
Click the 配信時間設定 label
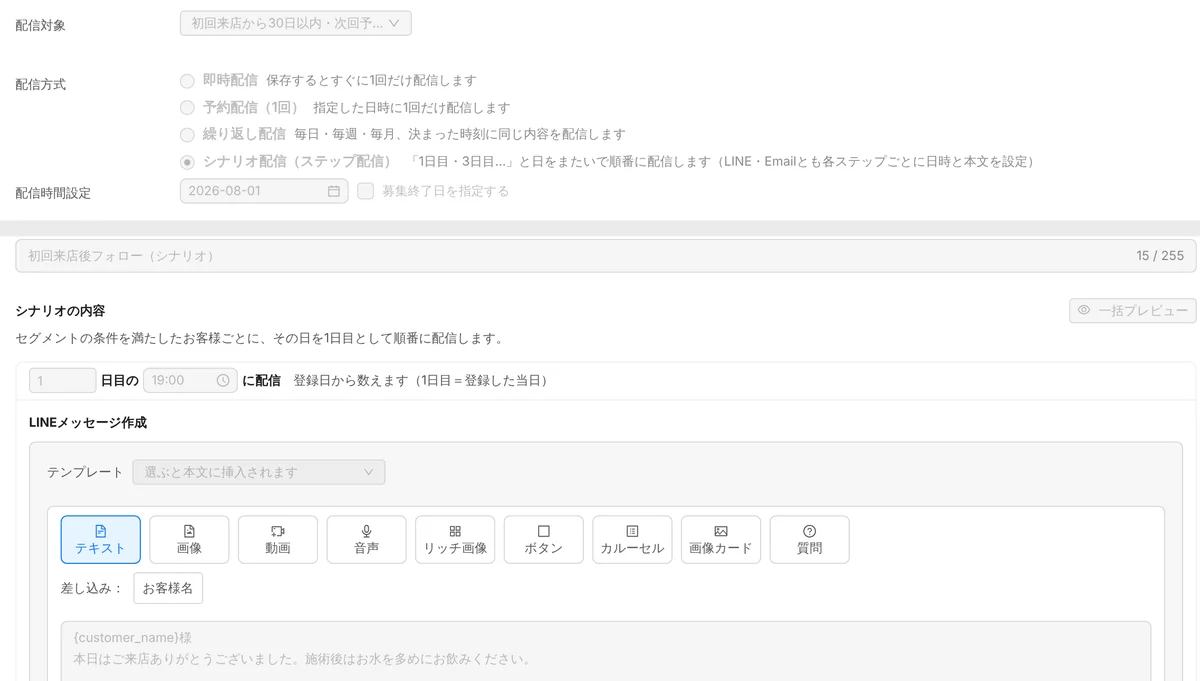pos(53,193)
